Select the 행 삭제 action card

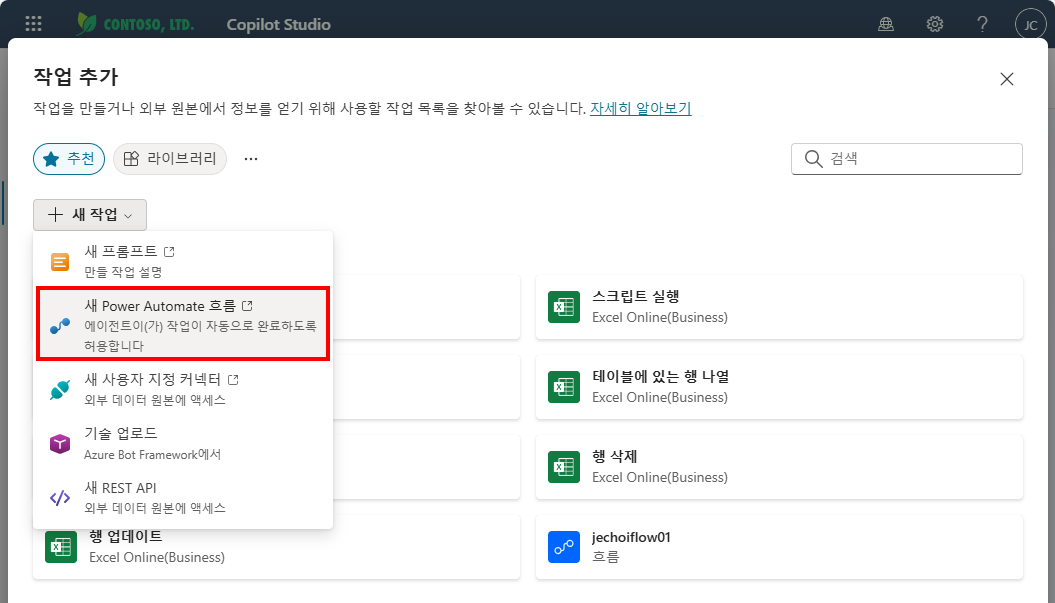(x=779, y=467)
